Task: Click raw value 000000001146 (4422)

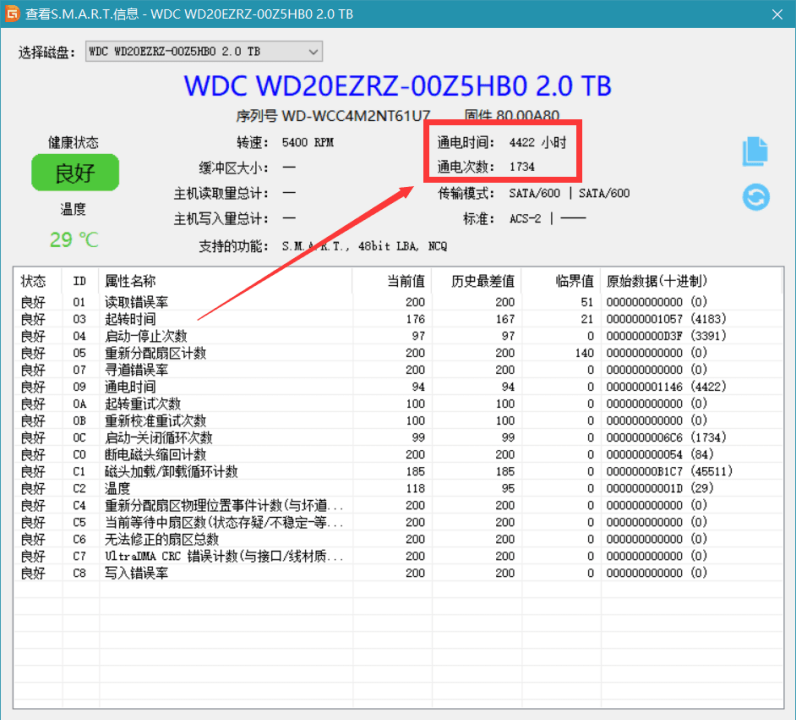Action: pyautogui.click(x=666, y=386)
